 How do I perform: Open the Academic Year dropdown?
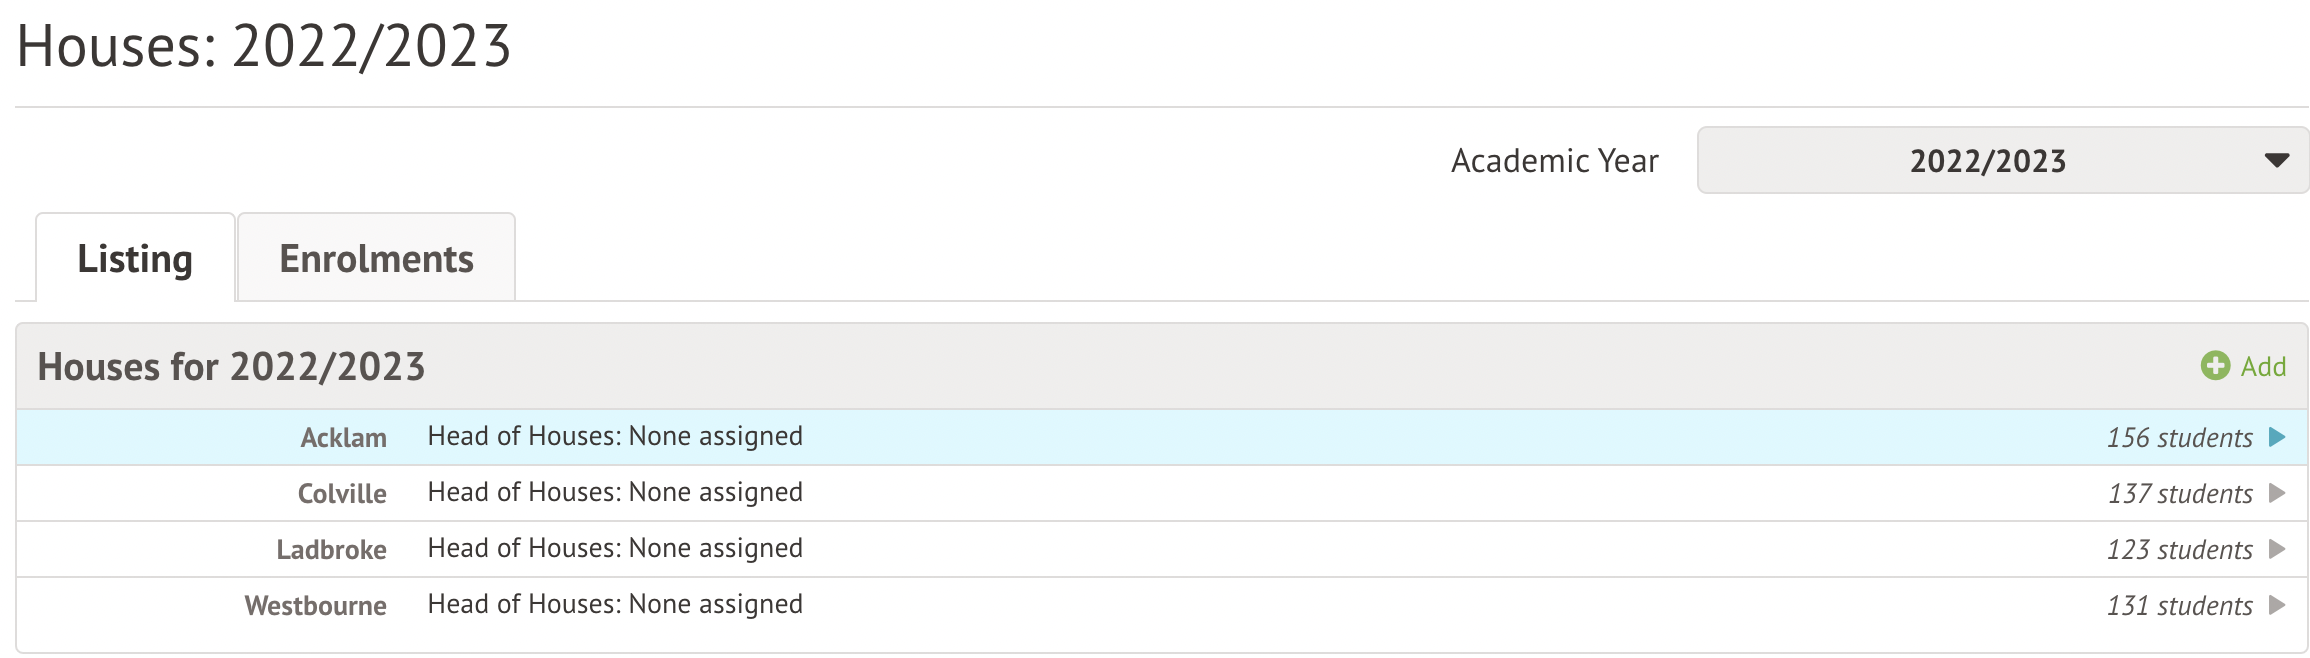click(2001, 160)
